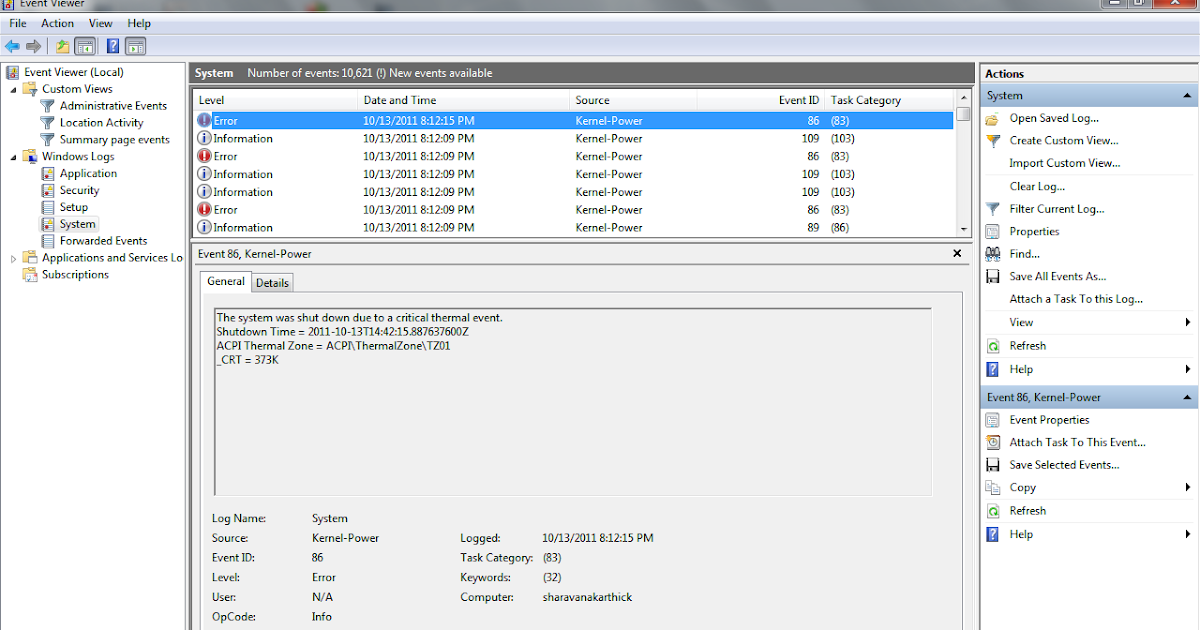This screenshot has width=1200, height=630.
Task: Click the Save All Events As disk icon
Action: click(994, 276)
